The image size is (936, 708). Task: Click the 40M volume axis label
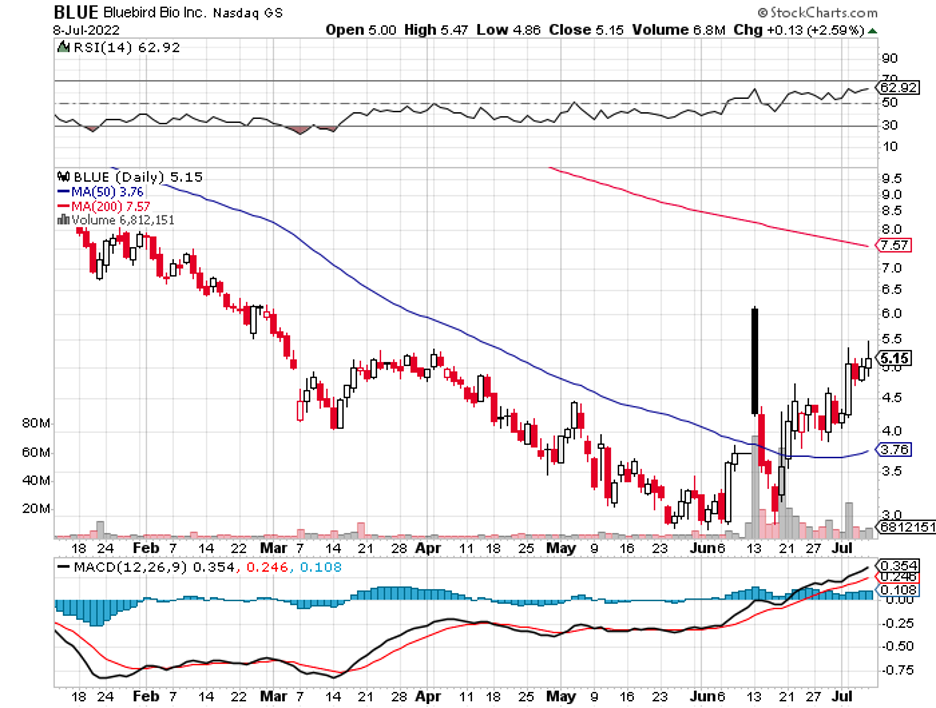pyautogui.click(x=36, y=480)
